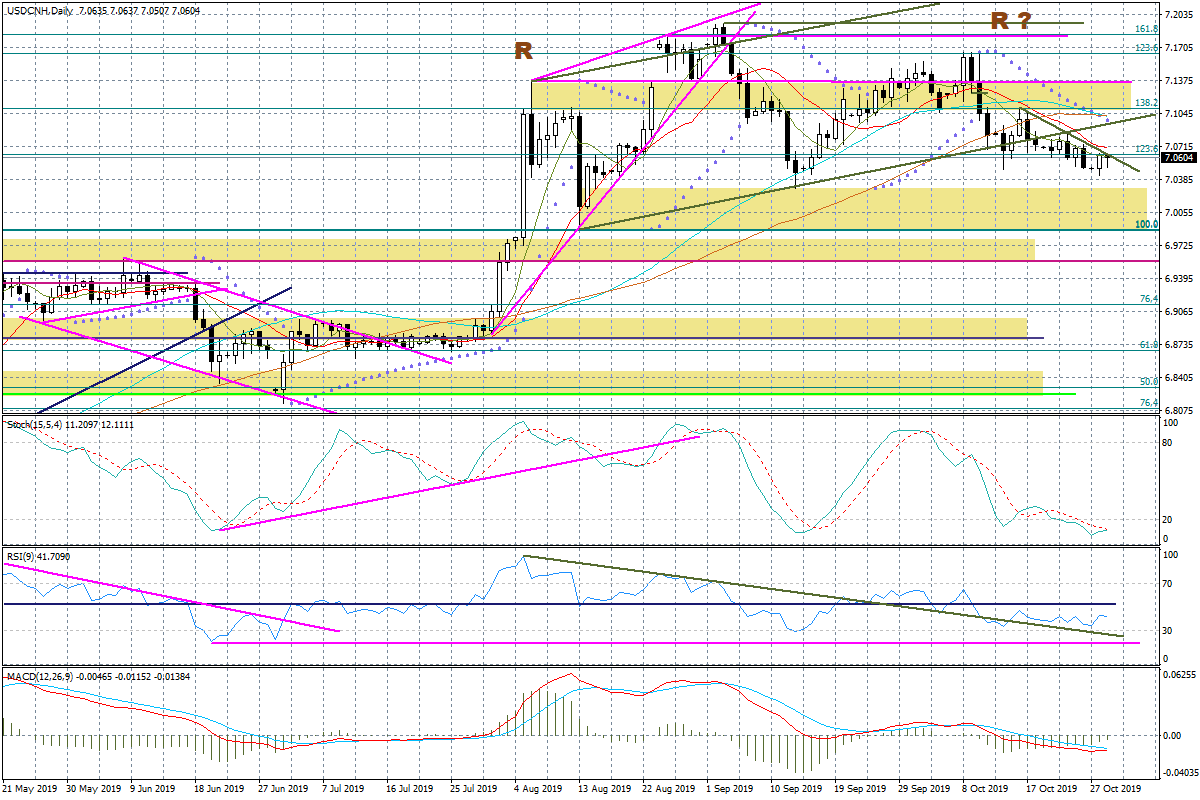
Task: Click the 80 level on Stoch scale
Action: pyautogui.click(x=1169, y=443)
